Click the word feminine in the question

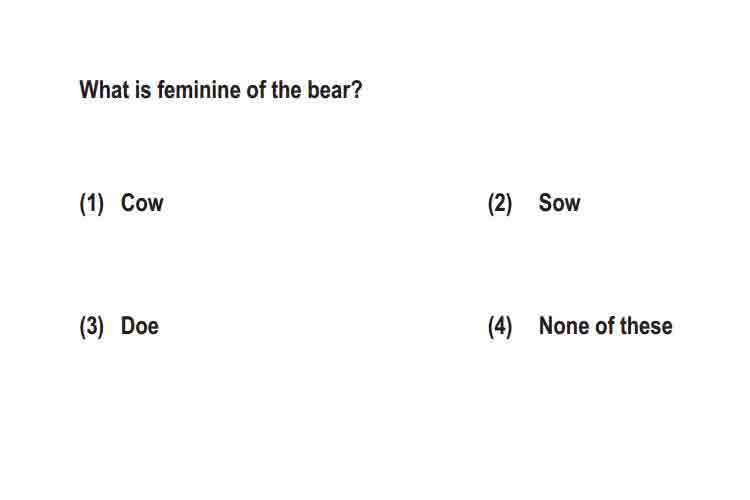click(199, 90)
